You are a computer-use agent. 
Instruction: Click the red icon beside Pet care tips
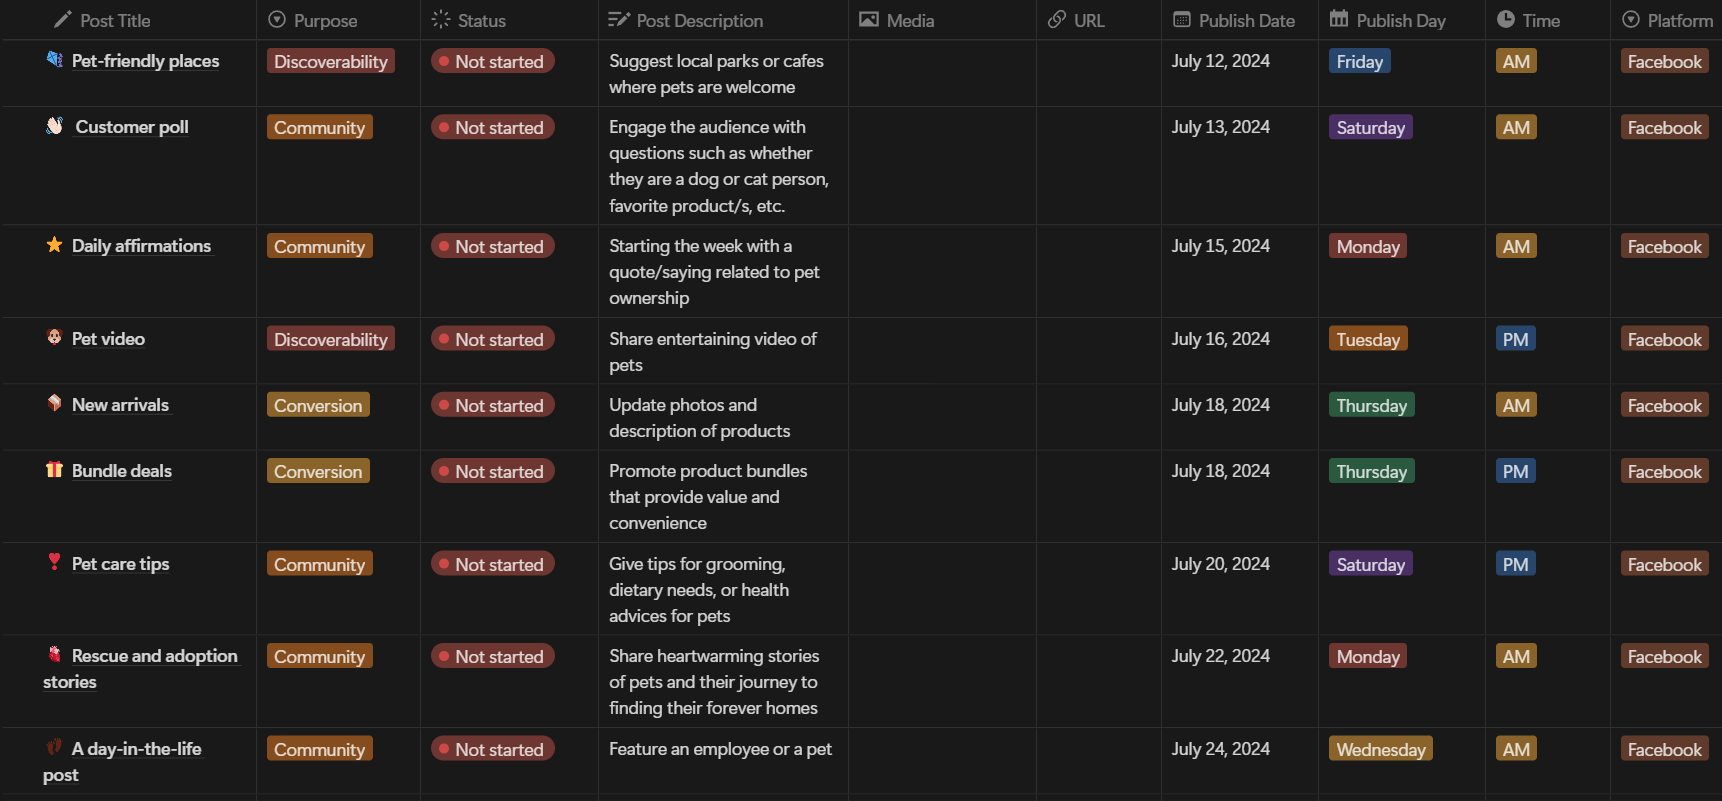click(x=54, y=563)
